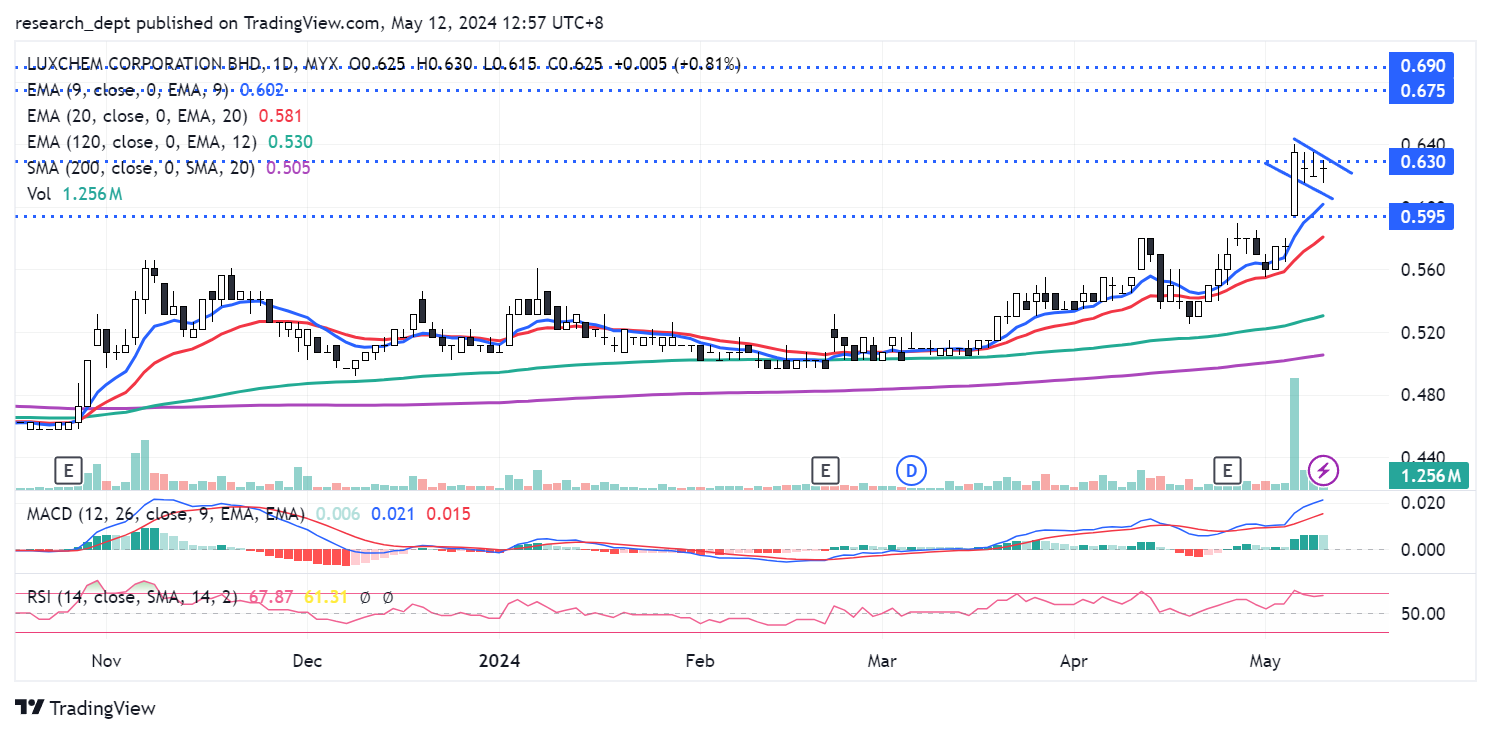Click the TradingView logo at bottom left
Screen dimensions: 1491x734
[x=86, y=708]
